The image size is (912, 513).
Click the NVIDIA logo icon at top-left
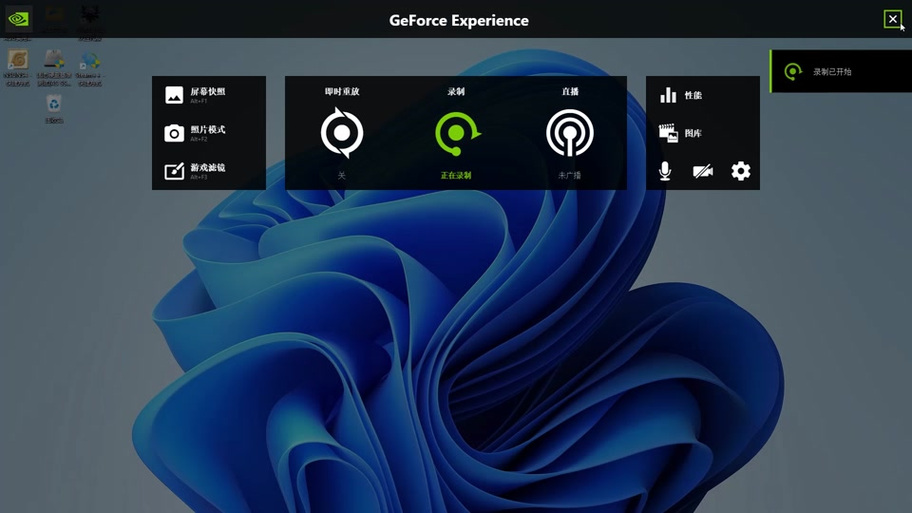pos(19,19)
